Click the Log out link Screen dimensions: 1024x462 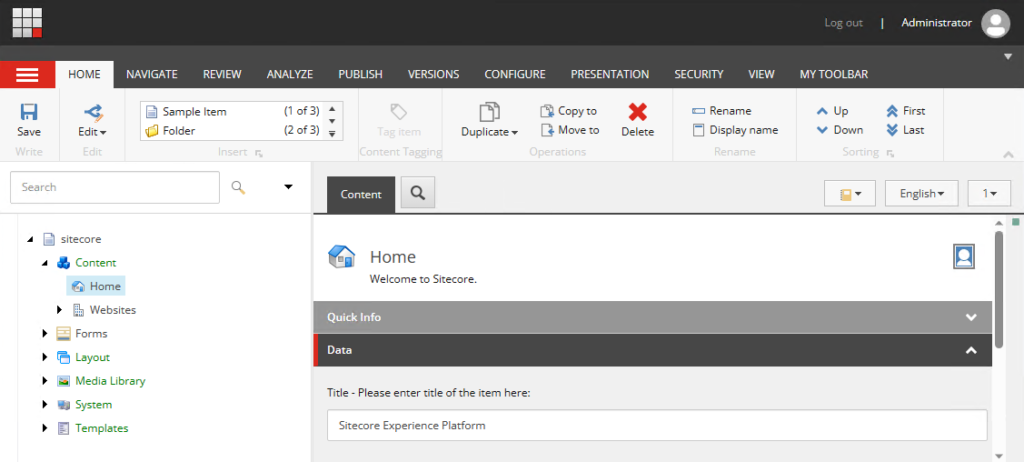point(843,23)
